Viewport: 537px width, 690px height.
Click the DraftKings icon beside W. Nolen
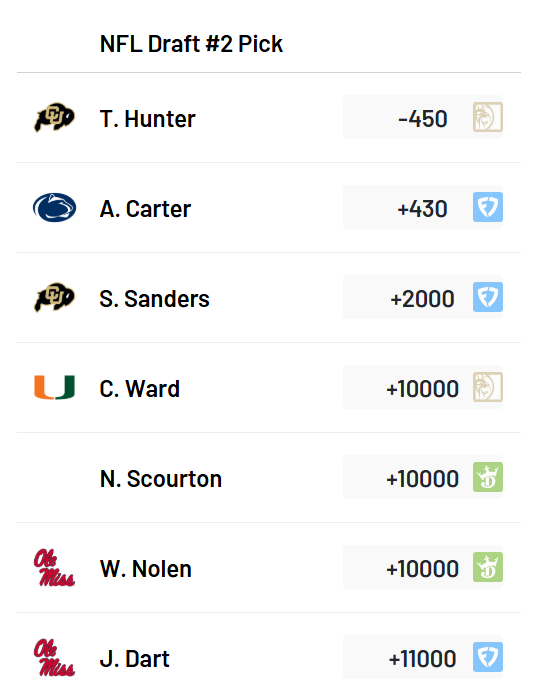click(488, 567)
